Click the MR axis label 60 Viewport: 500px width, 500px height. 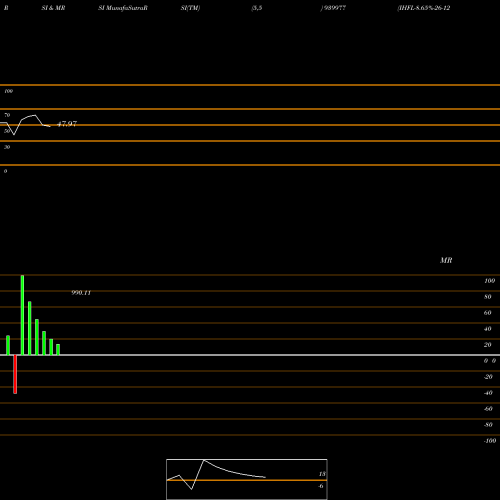488,313
